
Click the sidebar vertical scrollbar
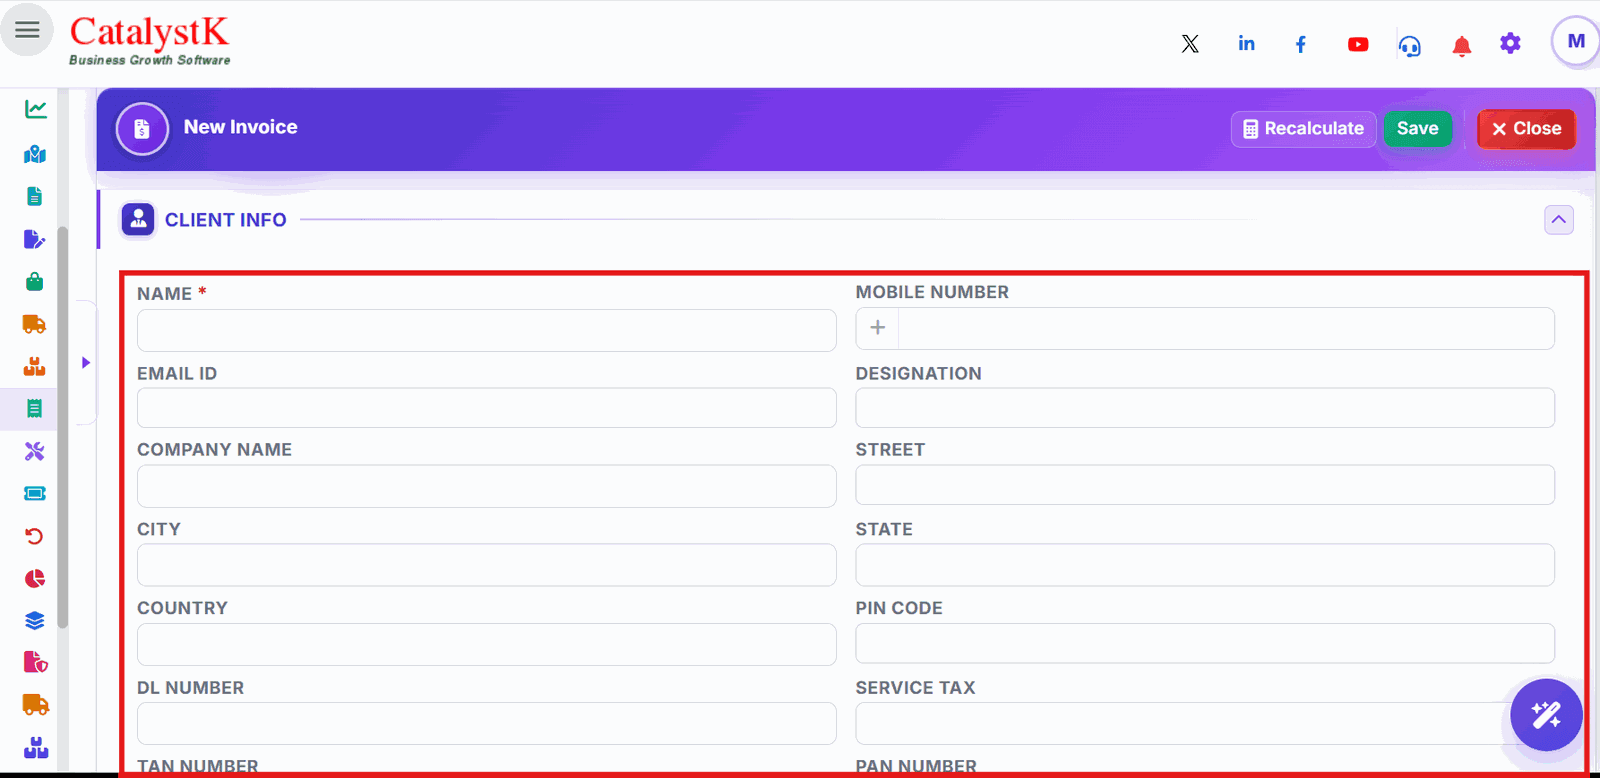(x=63, y=427)
